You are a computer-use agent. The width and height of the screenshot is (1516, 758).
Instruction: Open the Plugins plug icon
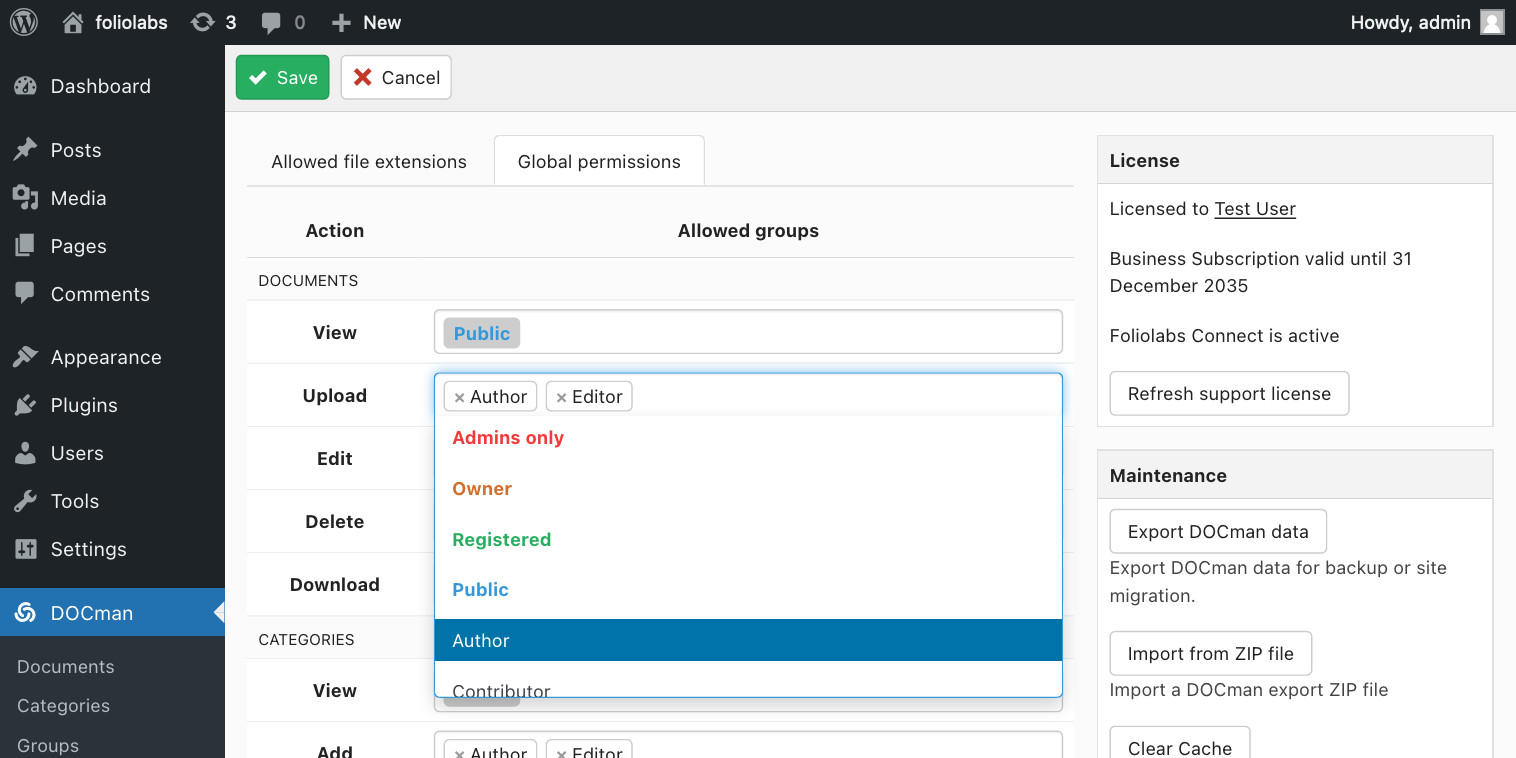click(25, 405)
